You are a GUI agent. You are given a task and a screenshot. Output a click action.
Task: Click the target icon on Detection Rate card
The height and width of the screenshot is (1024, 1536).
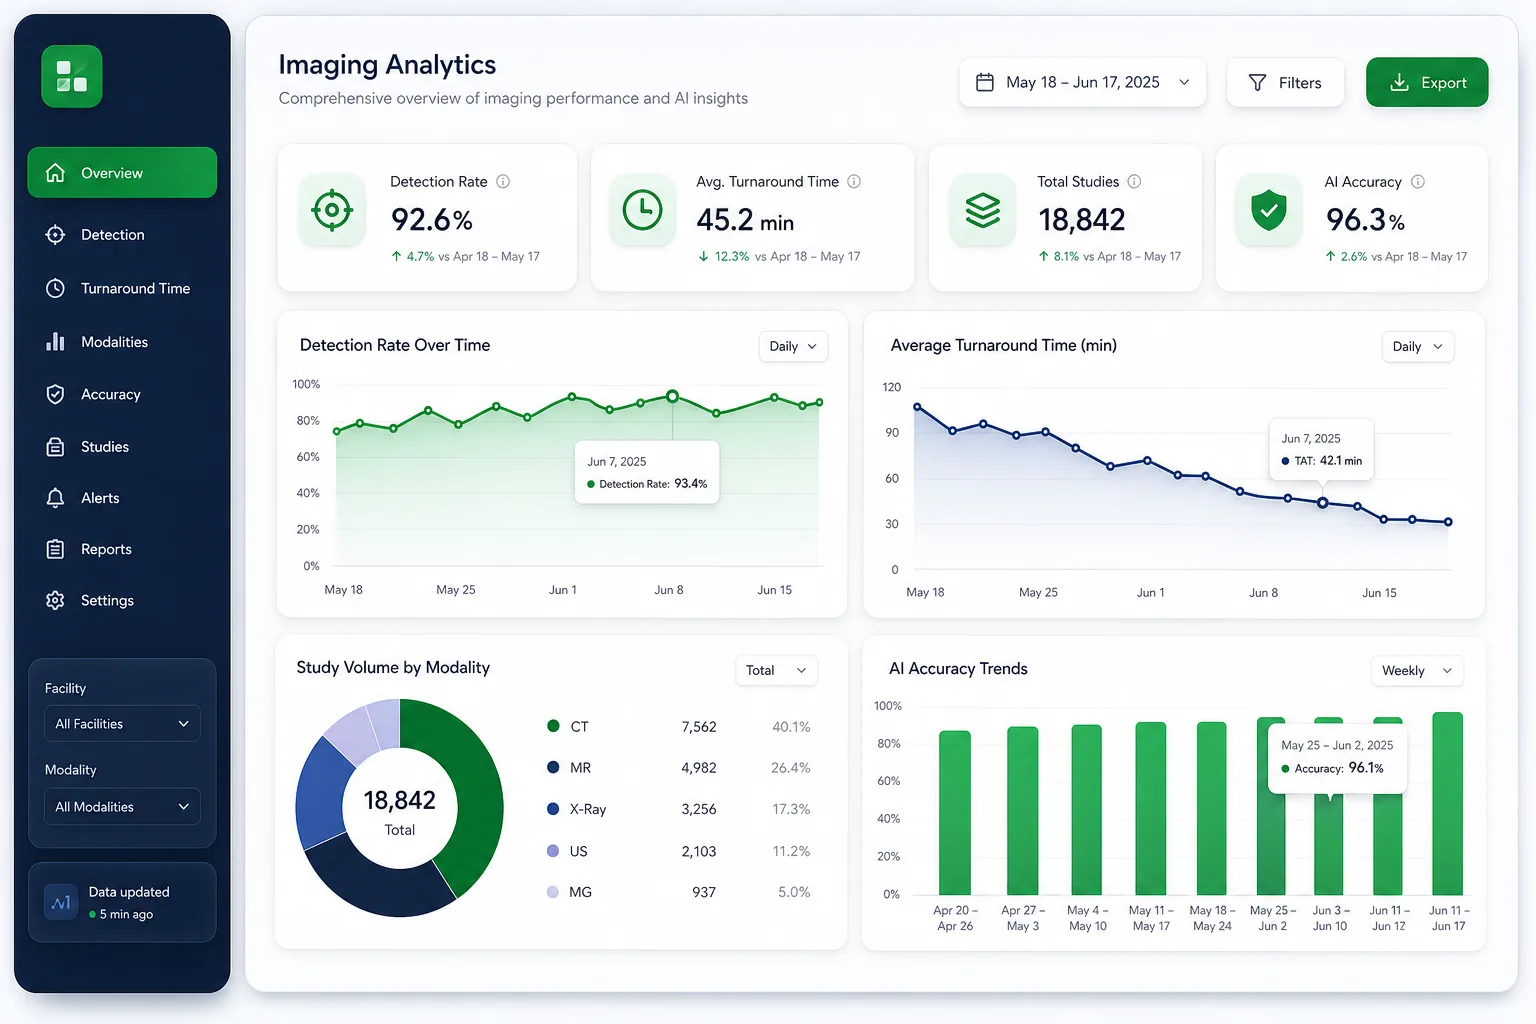coord(332,210)
